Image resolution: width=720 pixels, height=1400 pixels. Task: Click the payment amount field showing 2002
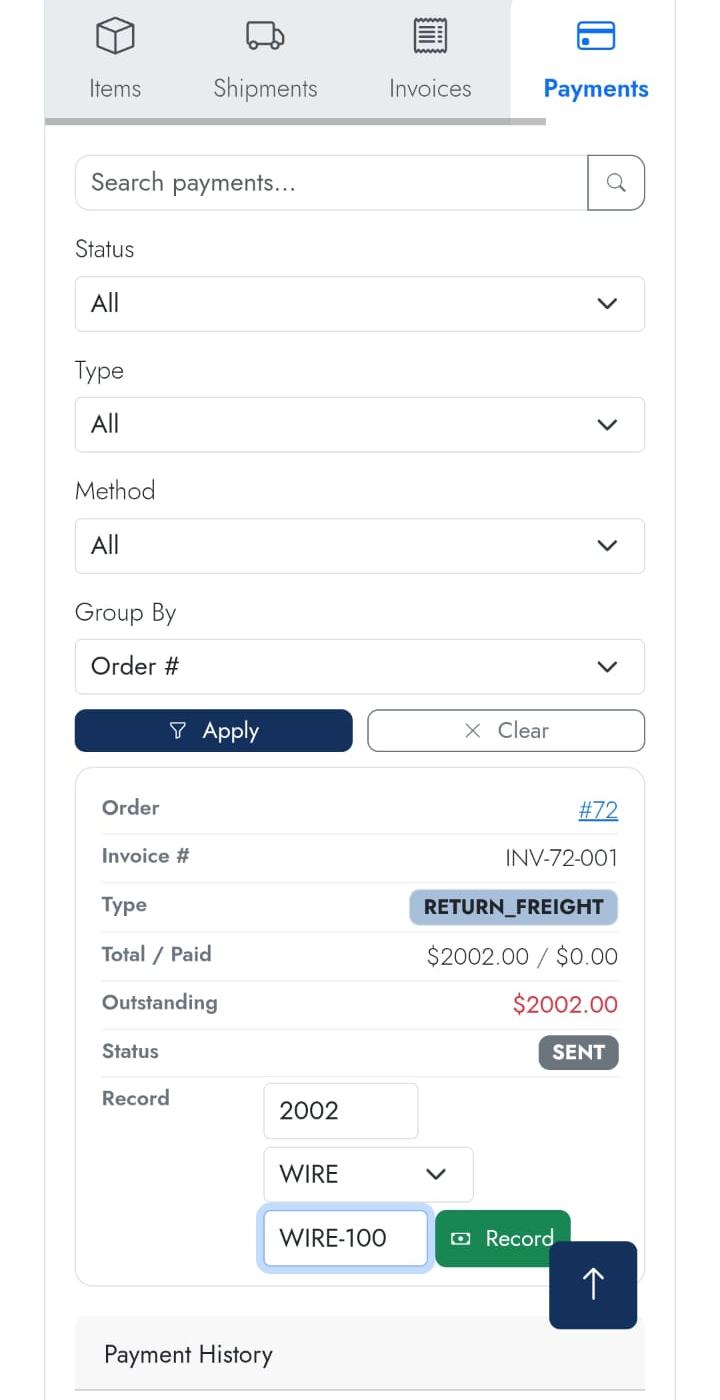340,1110
